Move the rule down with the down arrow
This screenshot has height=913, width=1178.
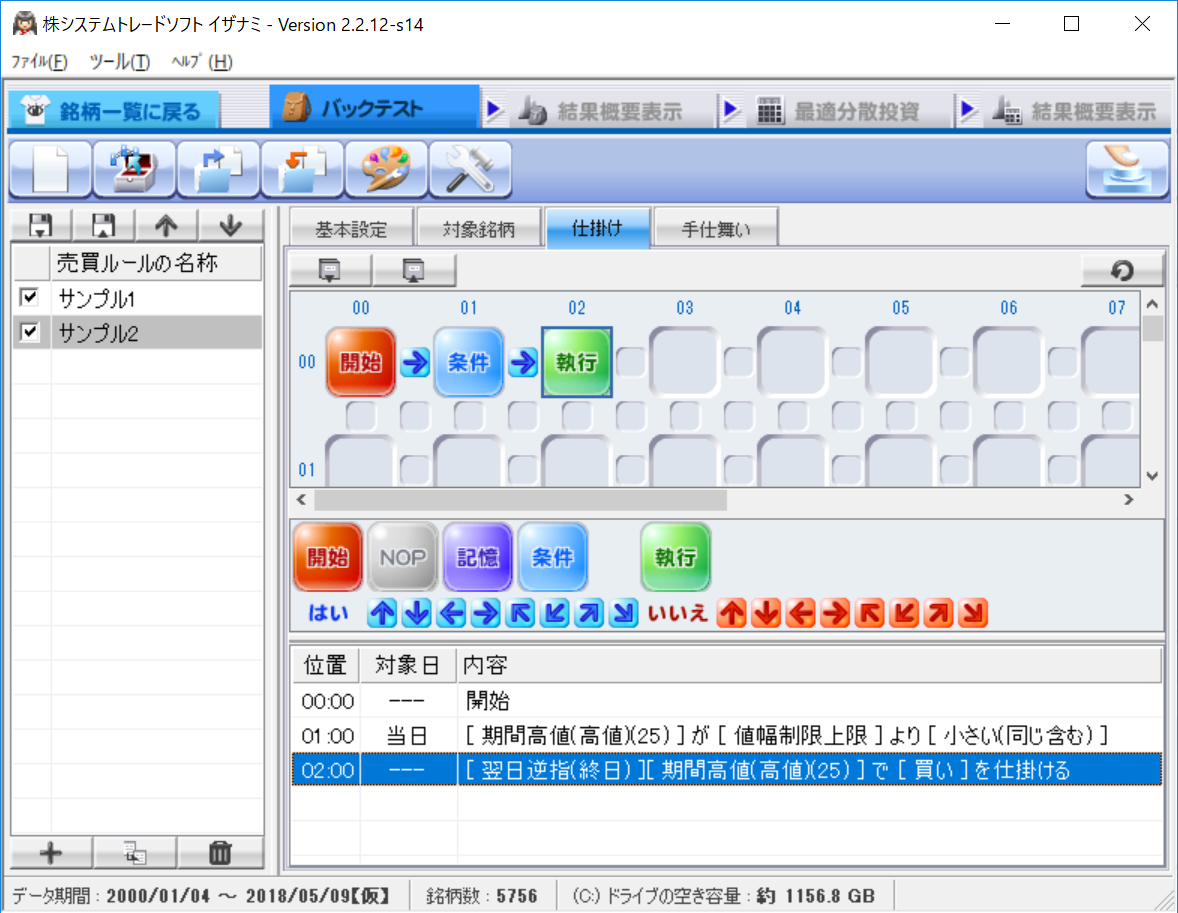[x=230, y=225]
